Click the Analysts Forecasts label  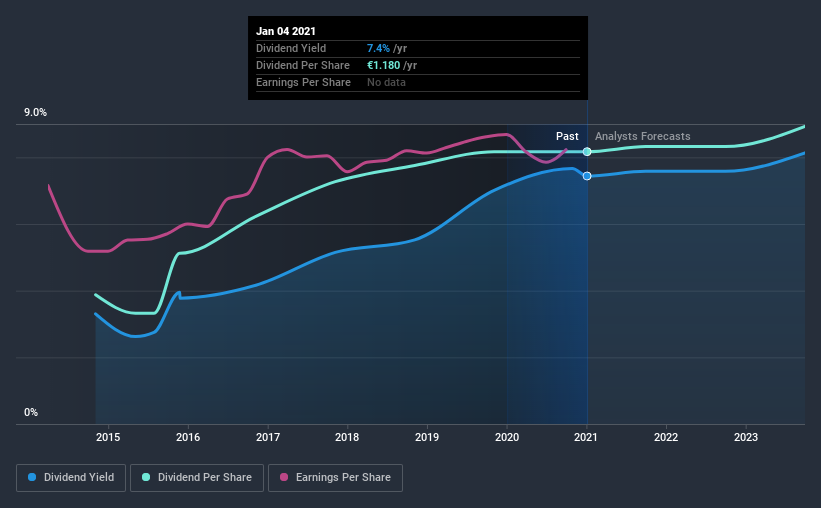(x=642, y=136)
